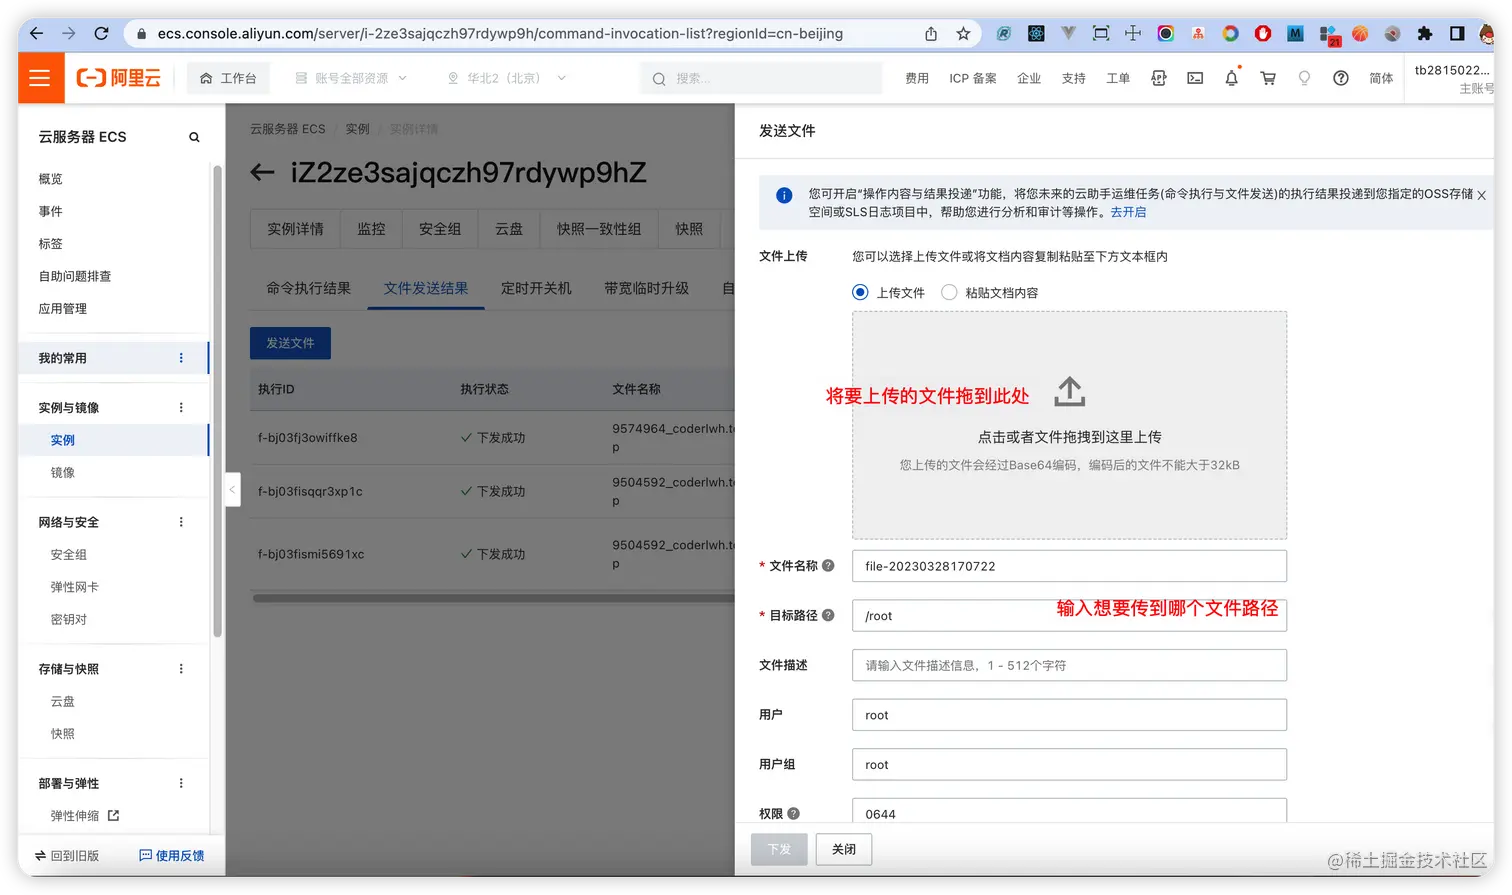Click the table horizontal scrollbar

[493, 599]
